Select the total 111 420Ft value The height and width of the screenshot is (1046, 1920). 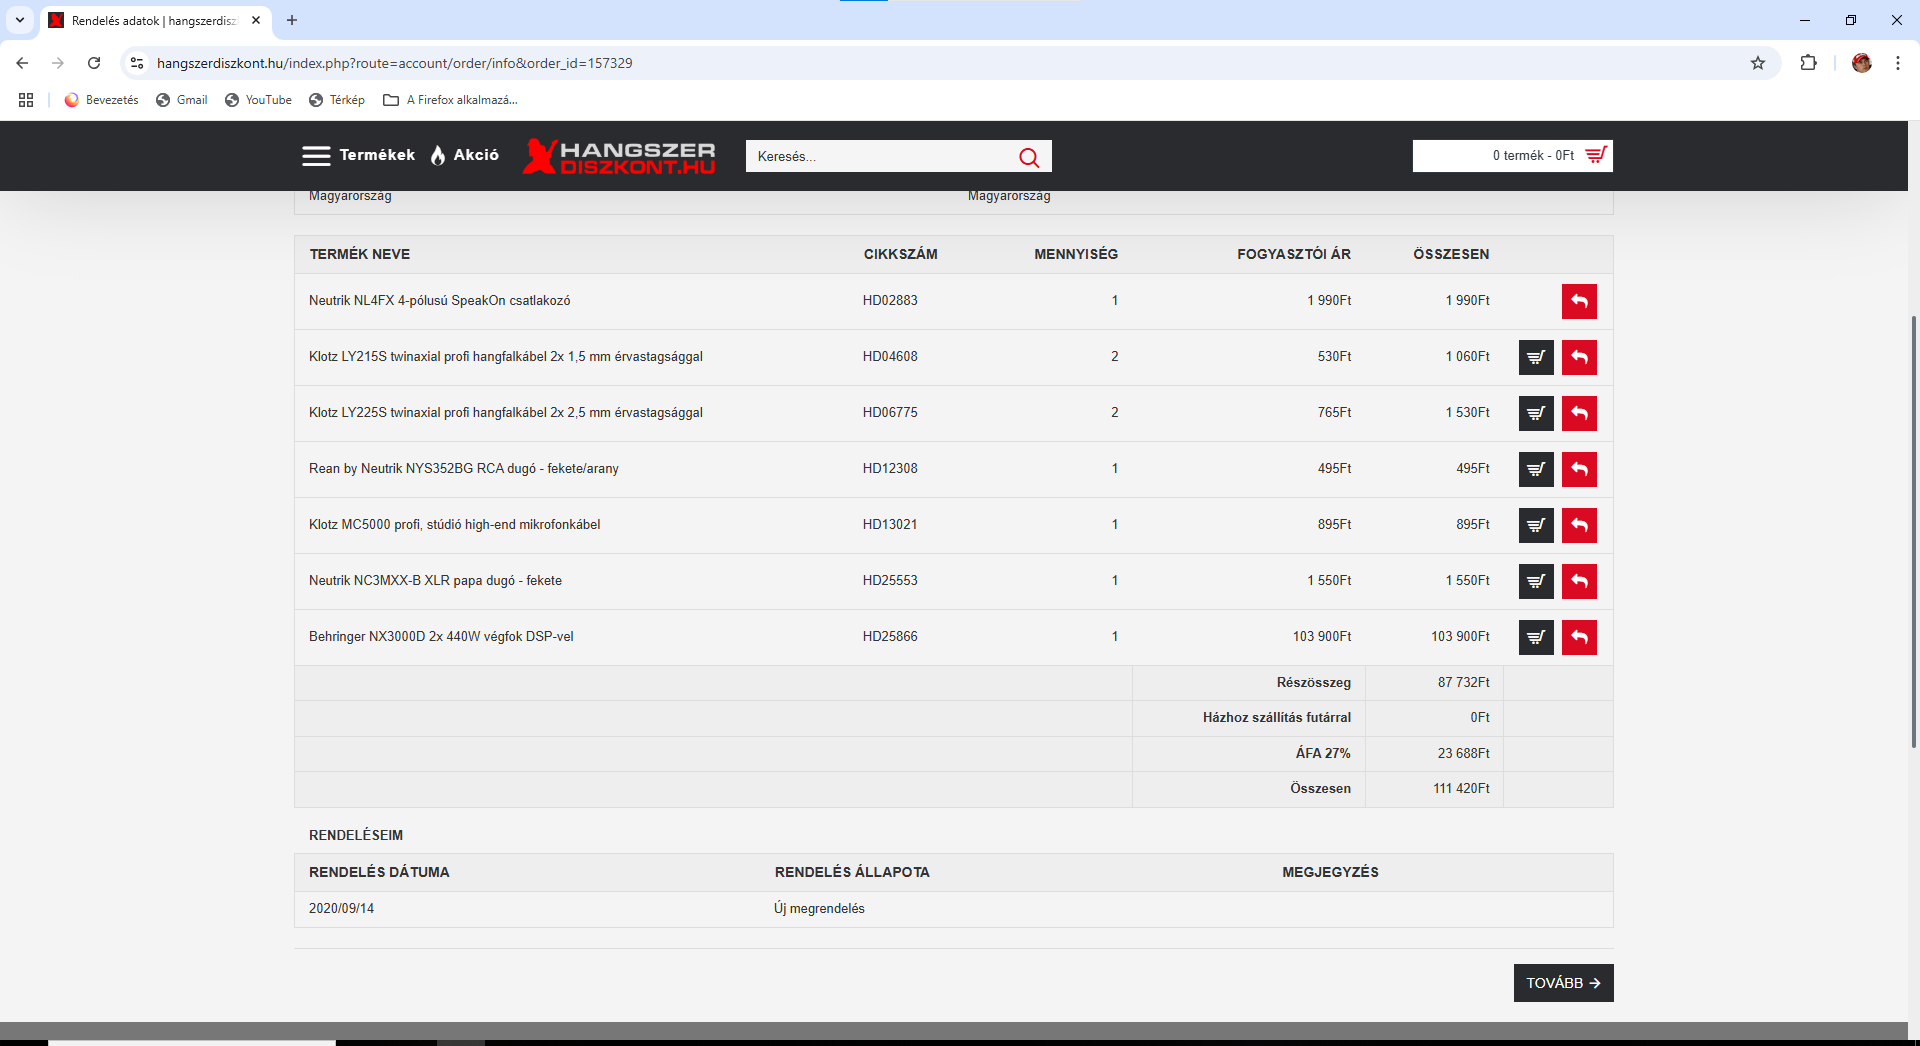pyautogui.click(x=1461, y=789)
